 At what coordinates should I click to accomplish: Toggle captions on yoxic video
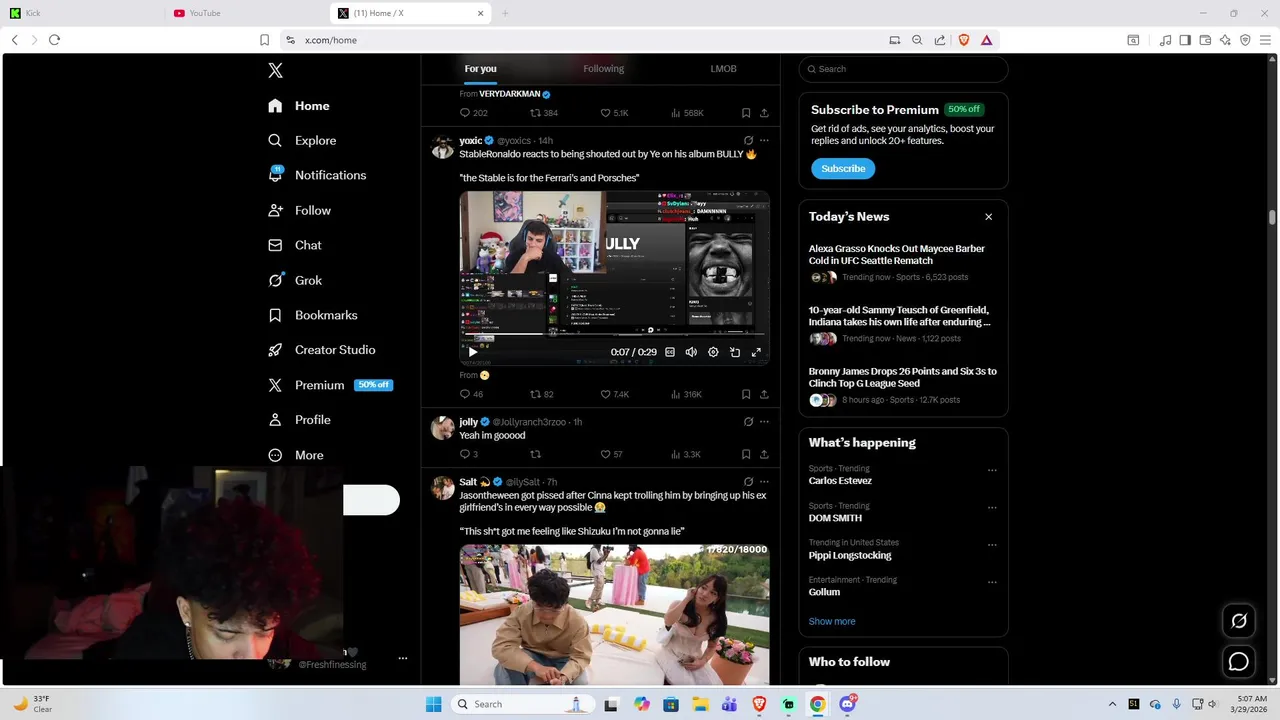[x=670, y=352]
